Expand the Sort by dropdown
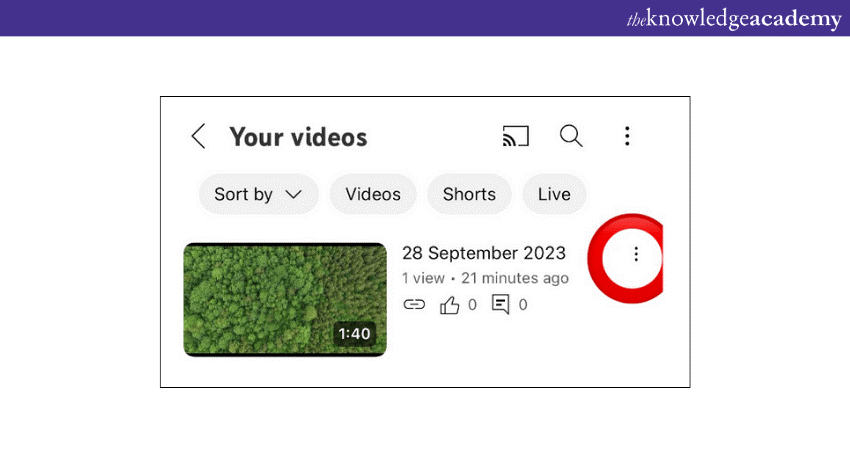850x450 pixels. 258,194
